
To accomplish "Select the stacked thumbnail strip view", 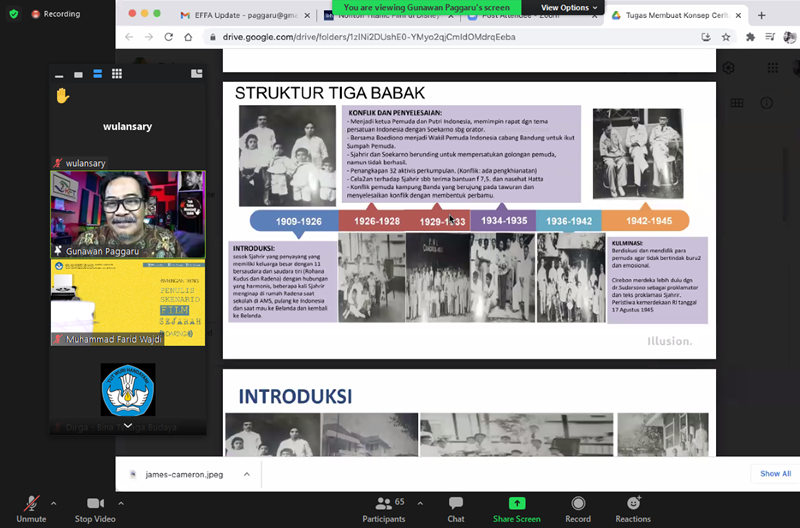I will click(x=97, y=74).
